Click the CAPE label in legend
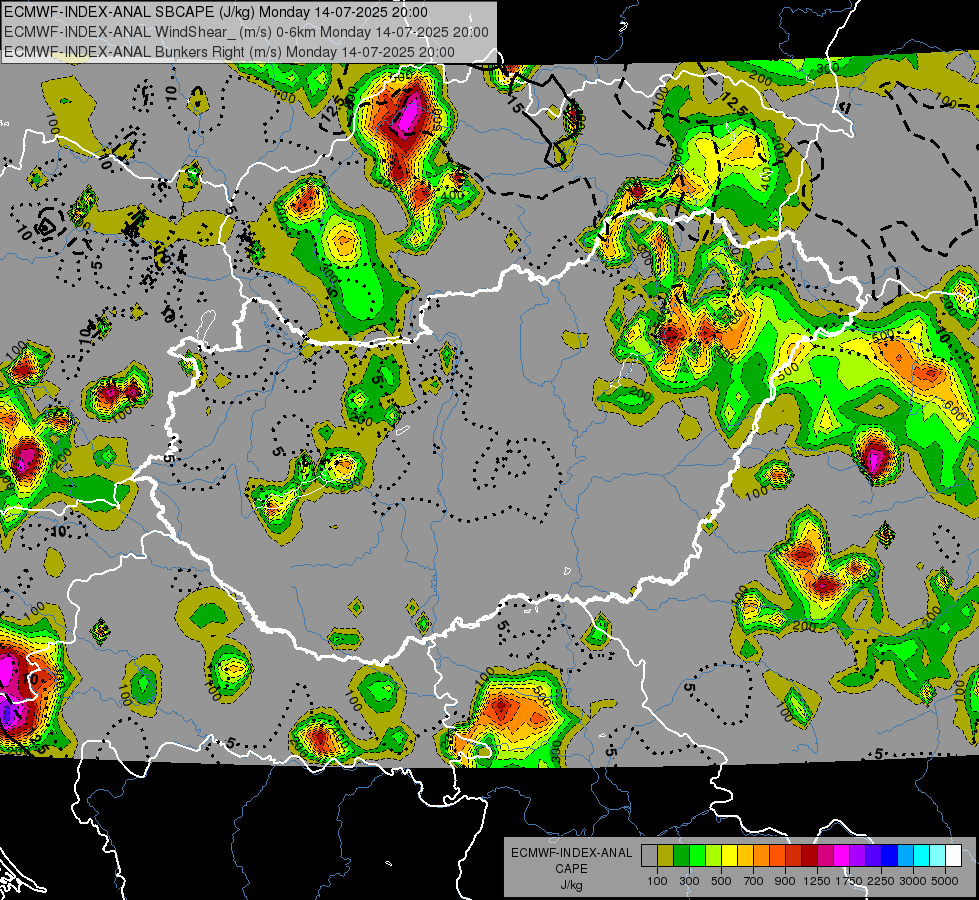This screenshot has width=979, height=900. 571,868
